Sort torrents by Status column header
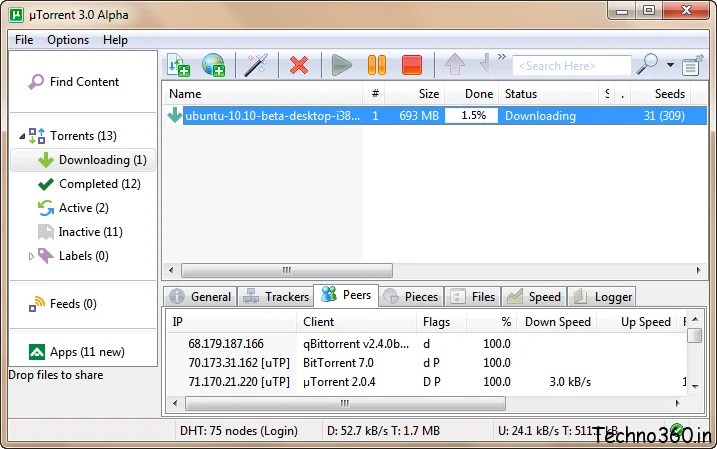 (548, 94)
